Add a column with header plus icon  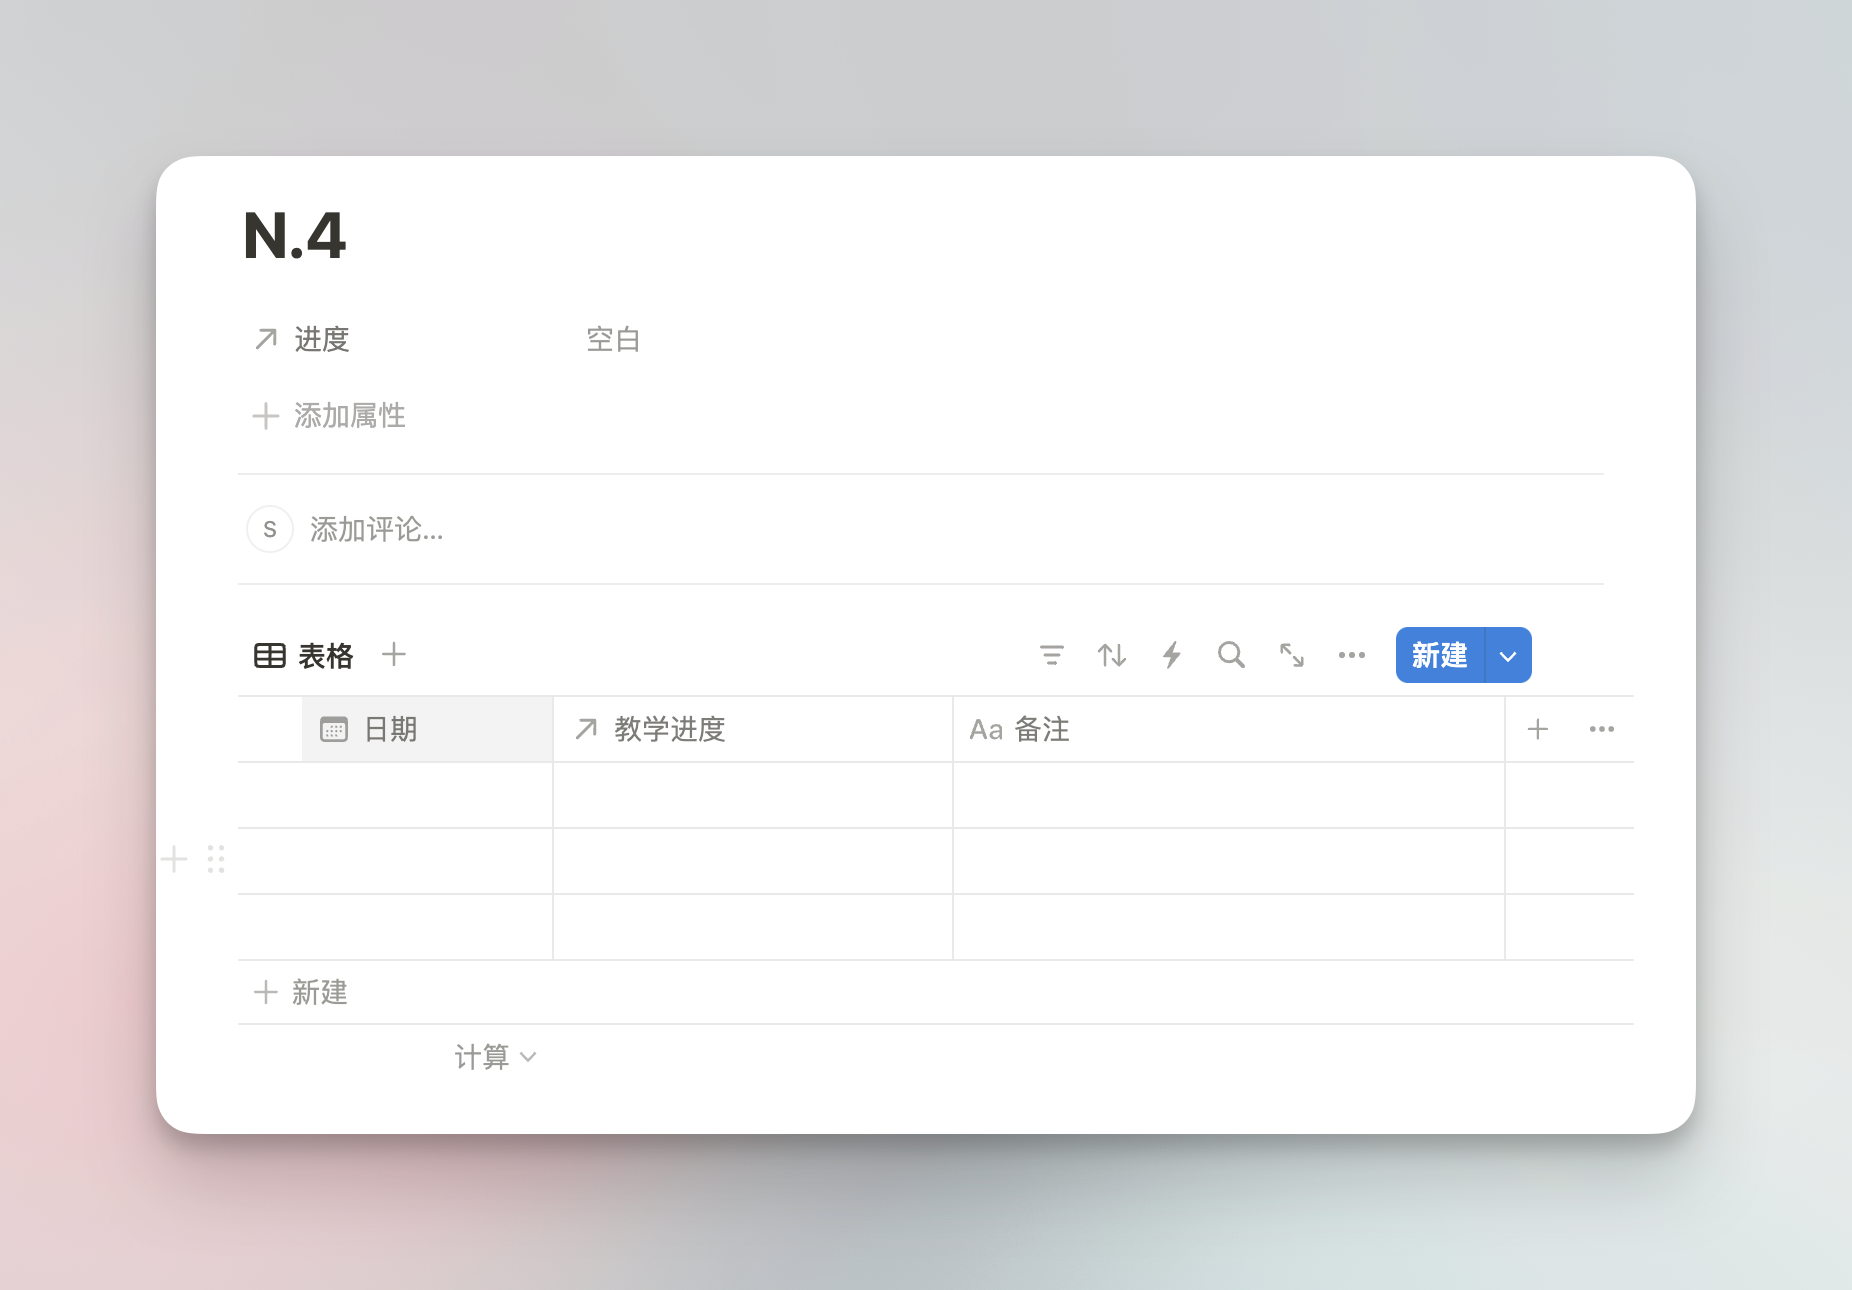(x=1537, y=729)
